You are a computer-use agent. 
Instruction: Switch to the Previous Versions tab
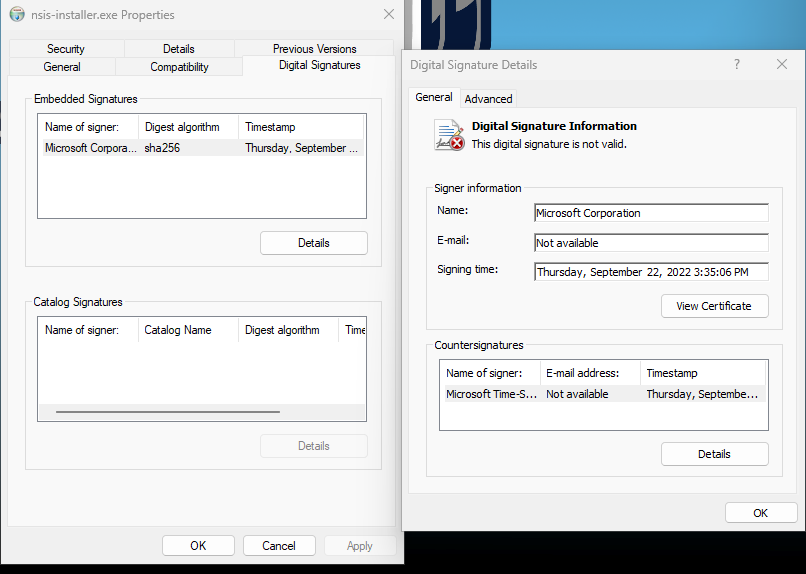coord(315,49)
